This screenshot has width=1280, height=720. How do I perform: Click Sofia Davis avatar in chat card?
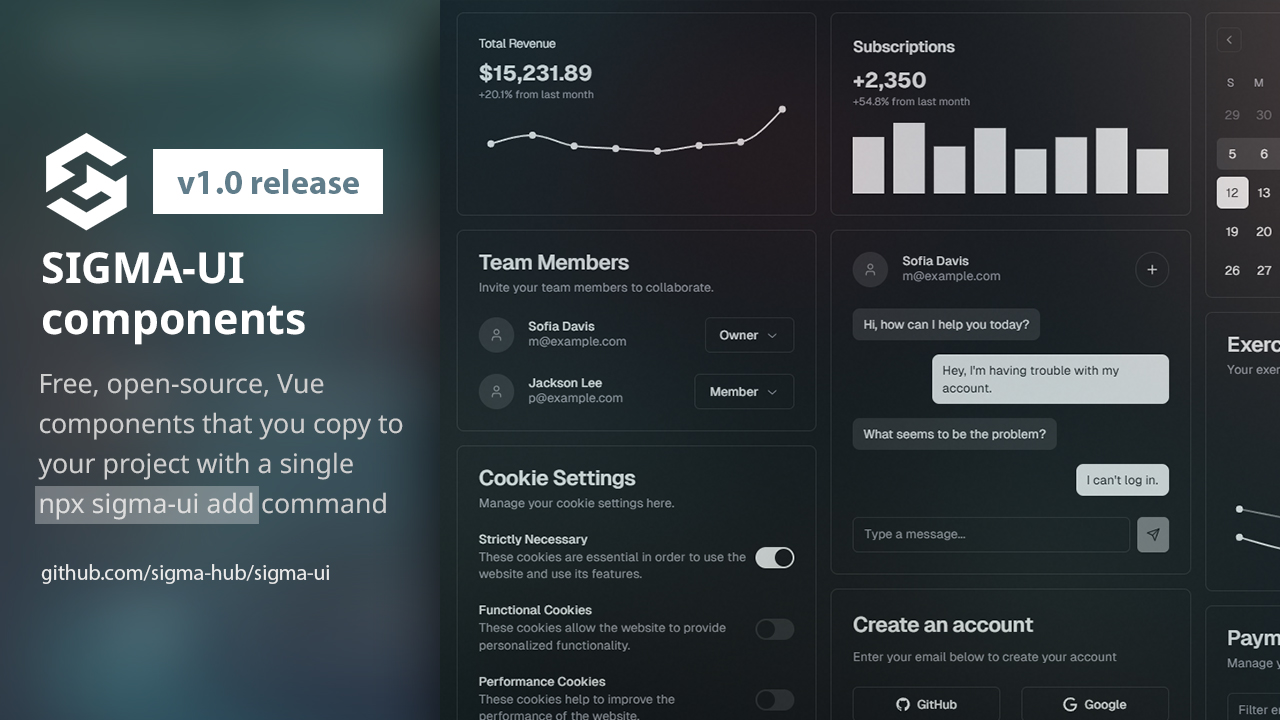(x=870, y=269)
